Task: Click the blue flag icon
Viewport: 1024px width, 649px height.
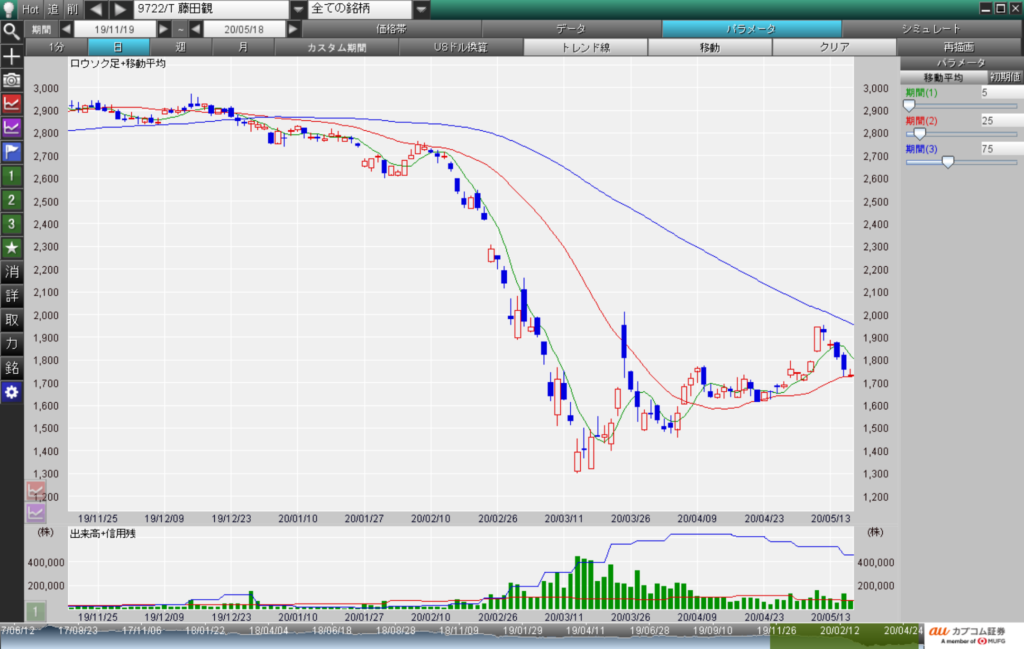Action: (12, 151)
